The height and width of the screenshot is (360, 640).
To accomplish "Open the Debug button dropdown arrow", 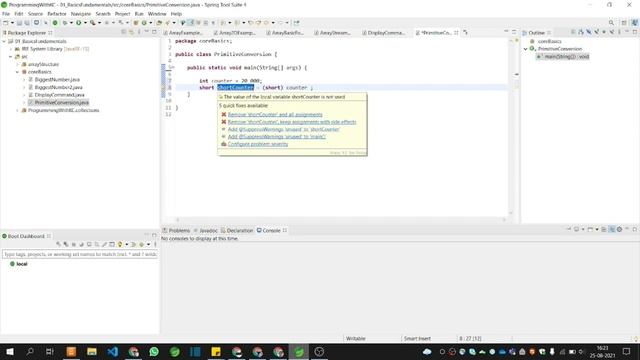I will tap(71, 23).
